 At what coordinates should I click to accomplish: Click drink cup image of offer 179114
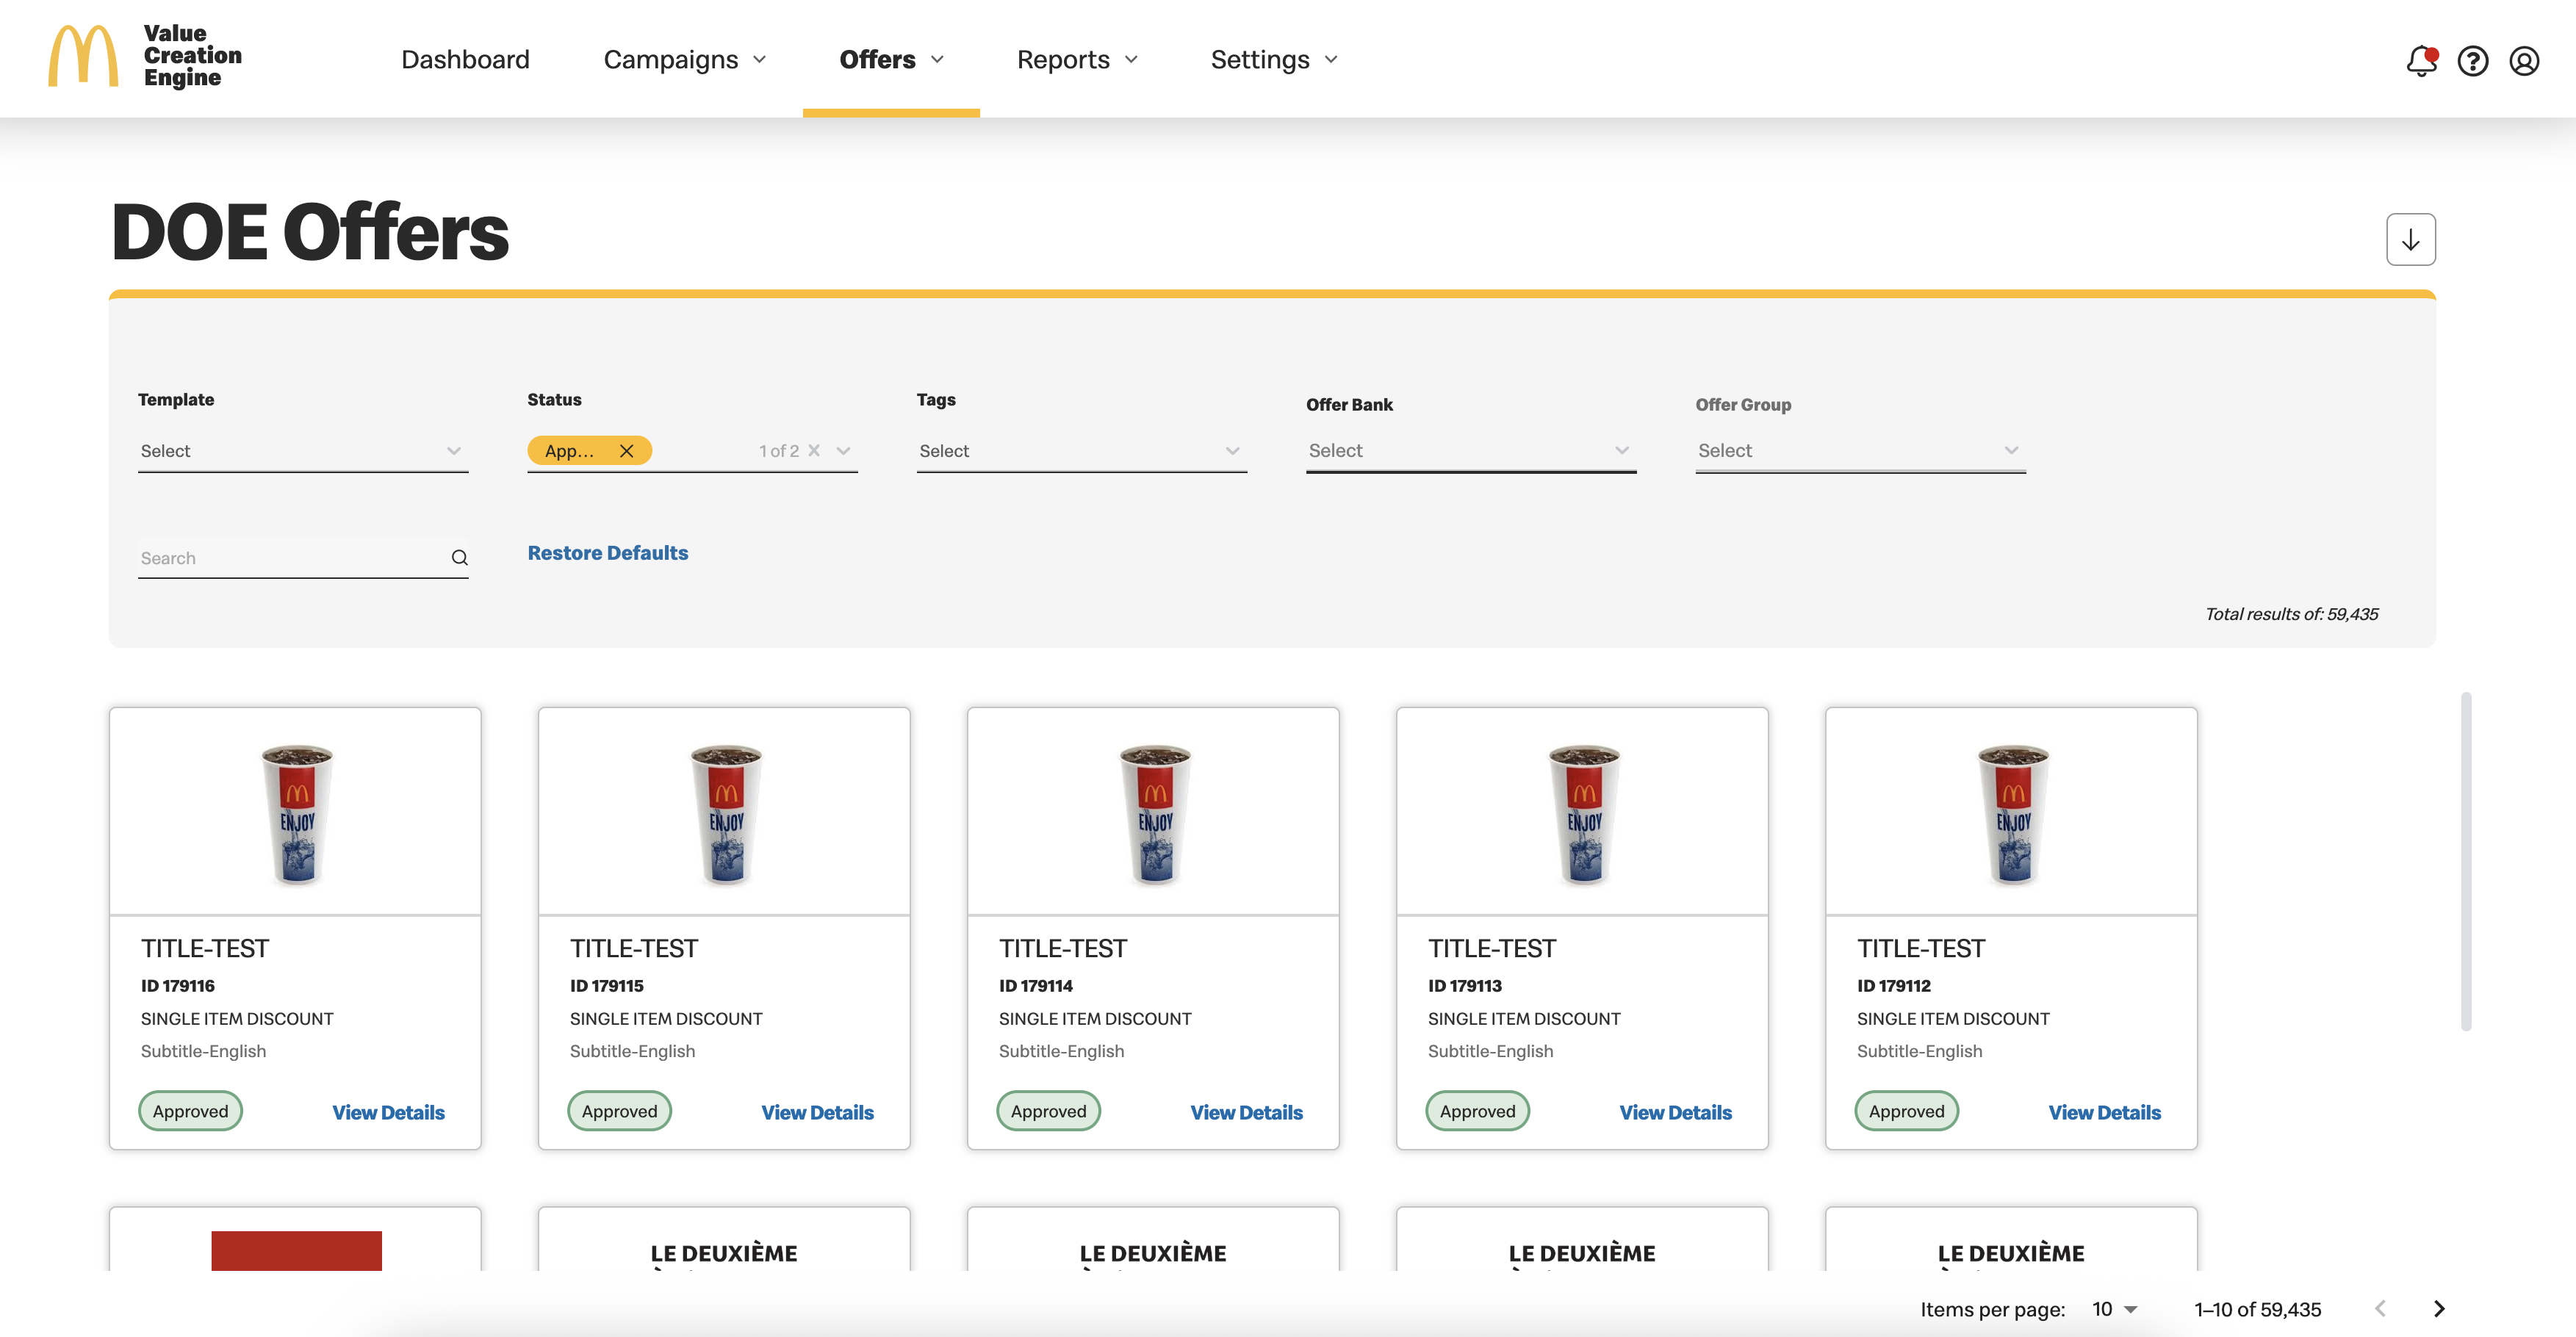[x=1155, y=814]
